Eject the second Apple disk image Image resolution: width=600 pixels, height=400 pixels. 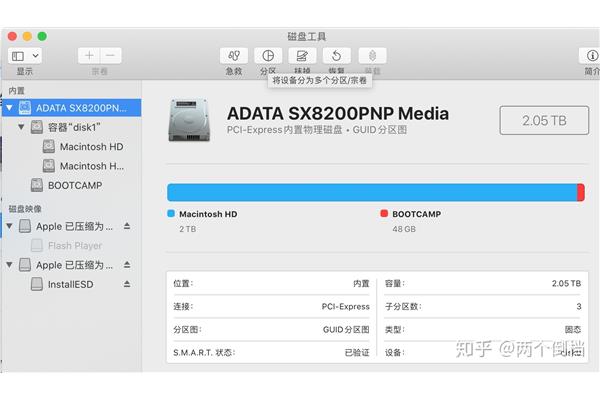pyautogui.click(x=127, y=264)
